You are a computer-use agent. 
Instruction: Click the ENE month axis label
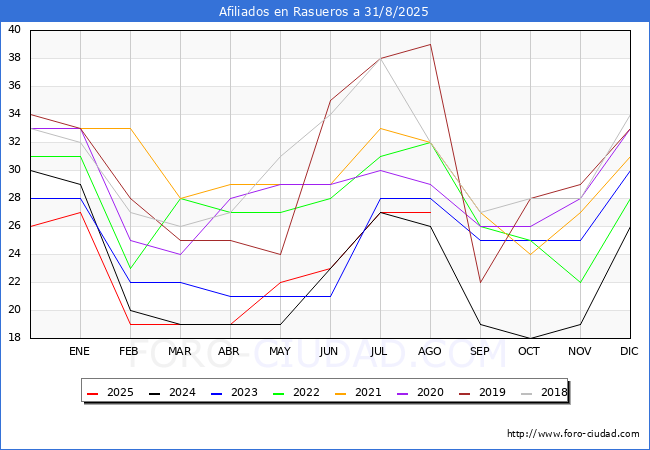point(79,351)
